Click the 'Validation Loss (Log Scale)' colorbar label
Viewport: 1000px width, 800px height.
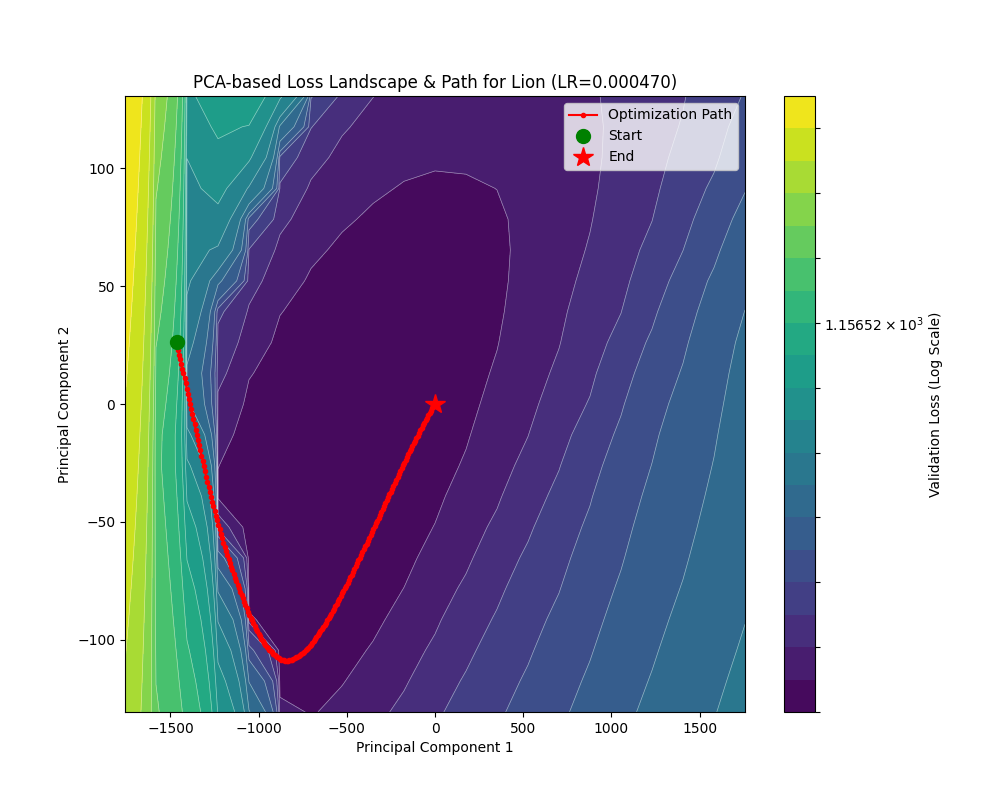coord(935,404)
